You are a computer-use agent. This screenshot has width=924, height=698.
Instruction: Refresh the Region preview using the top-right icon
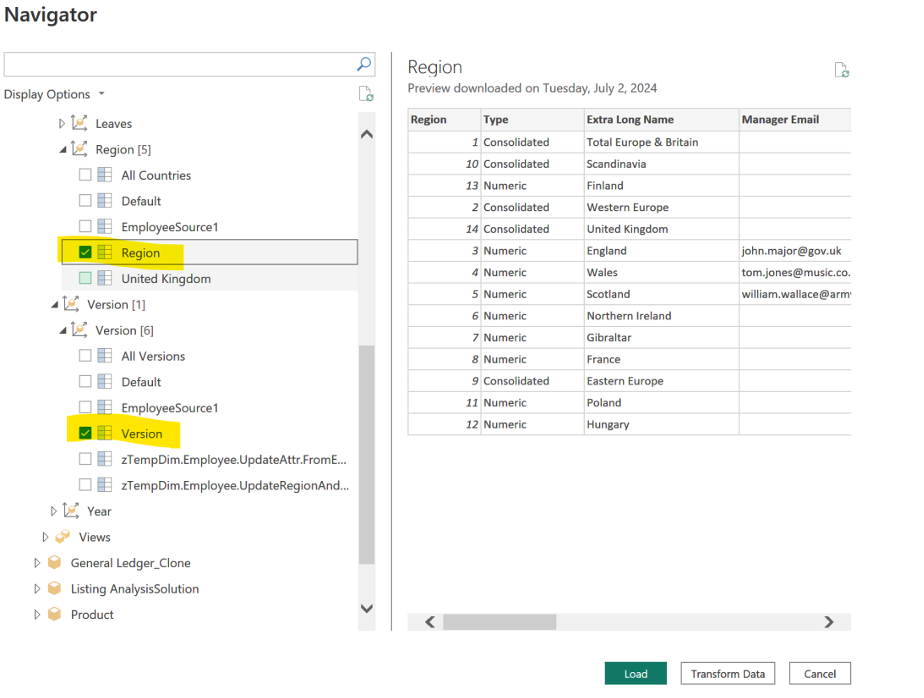842,70
